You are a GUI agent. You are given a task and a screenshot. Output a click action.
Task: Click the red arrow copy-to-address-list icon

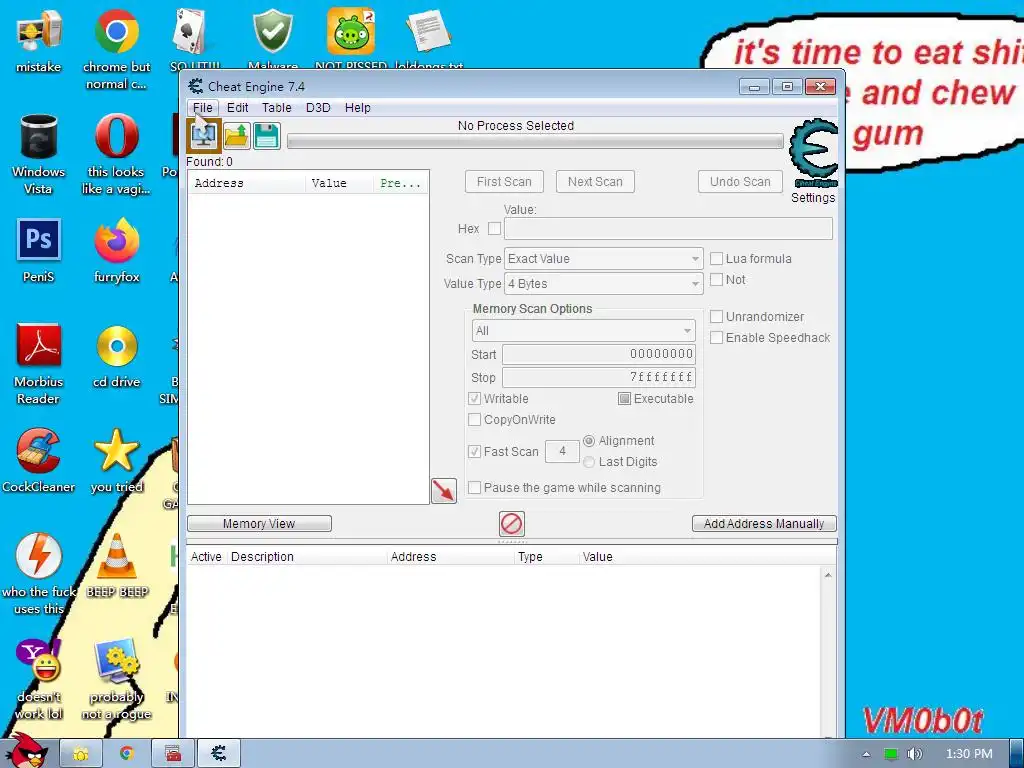444,490
